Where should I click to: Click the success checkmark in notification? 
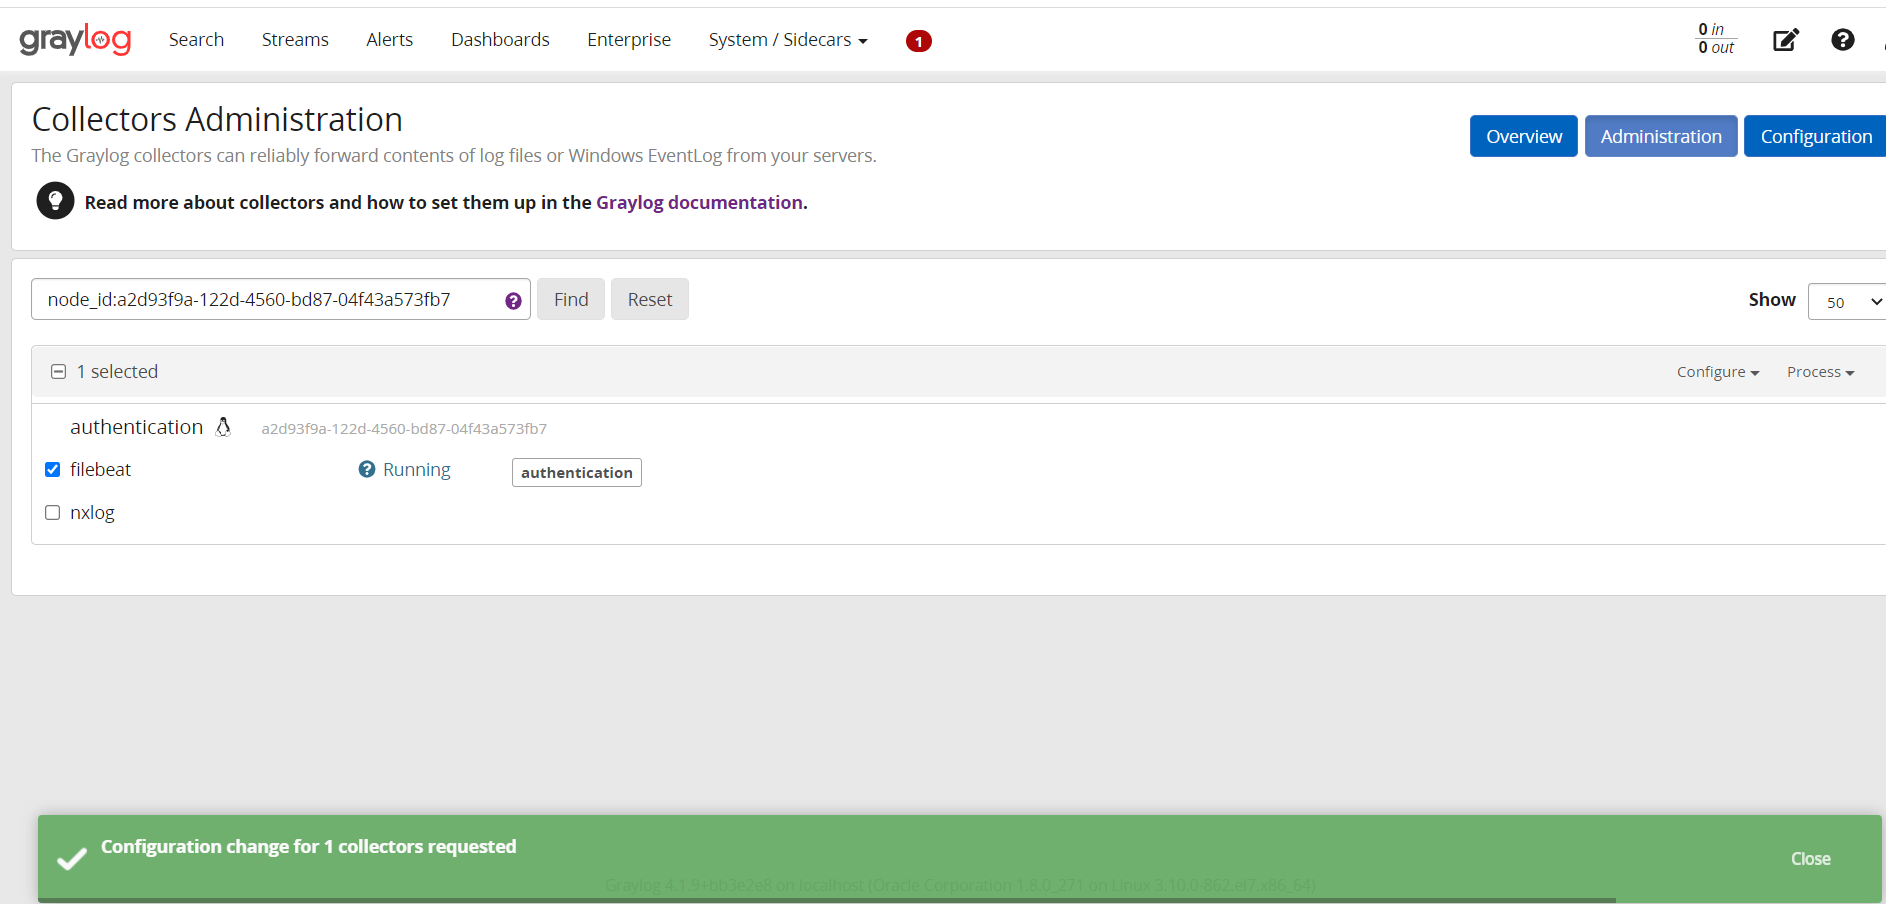coord(72,859)
